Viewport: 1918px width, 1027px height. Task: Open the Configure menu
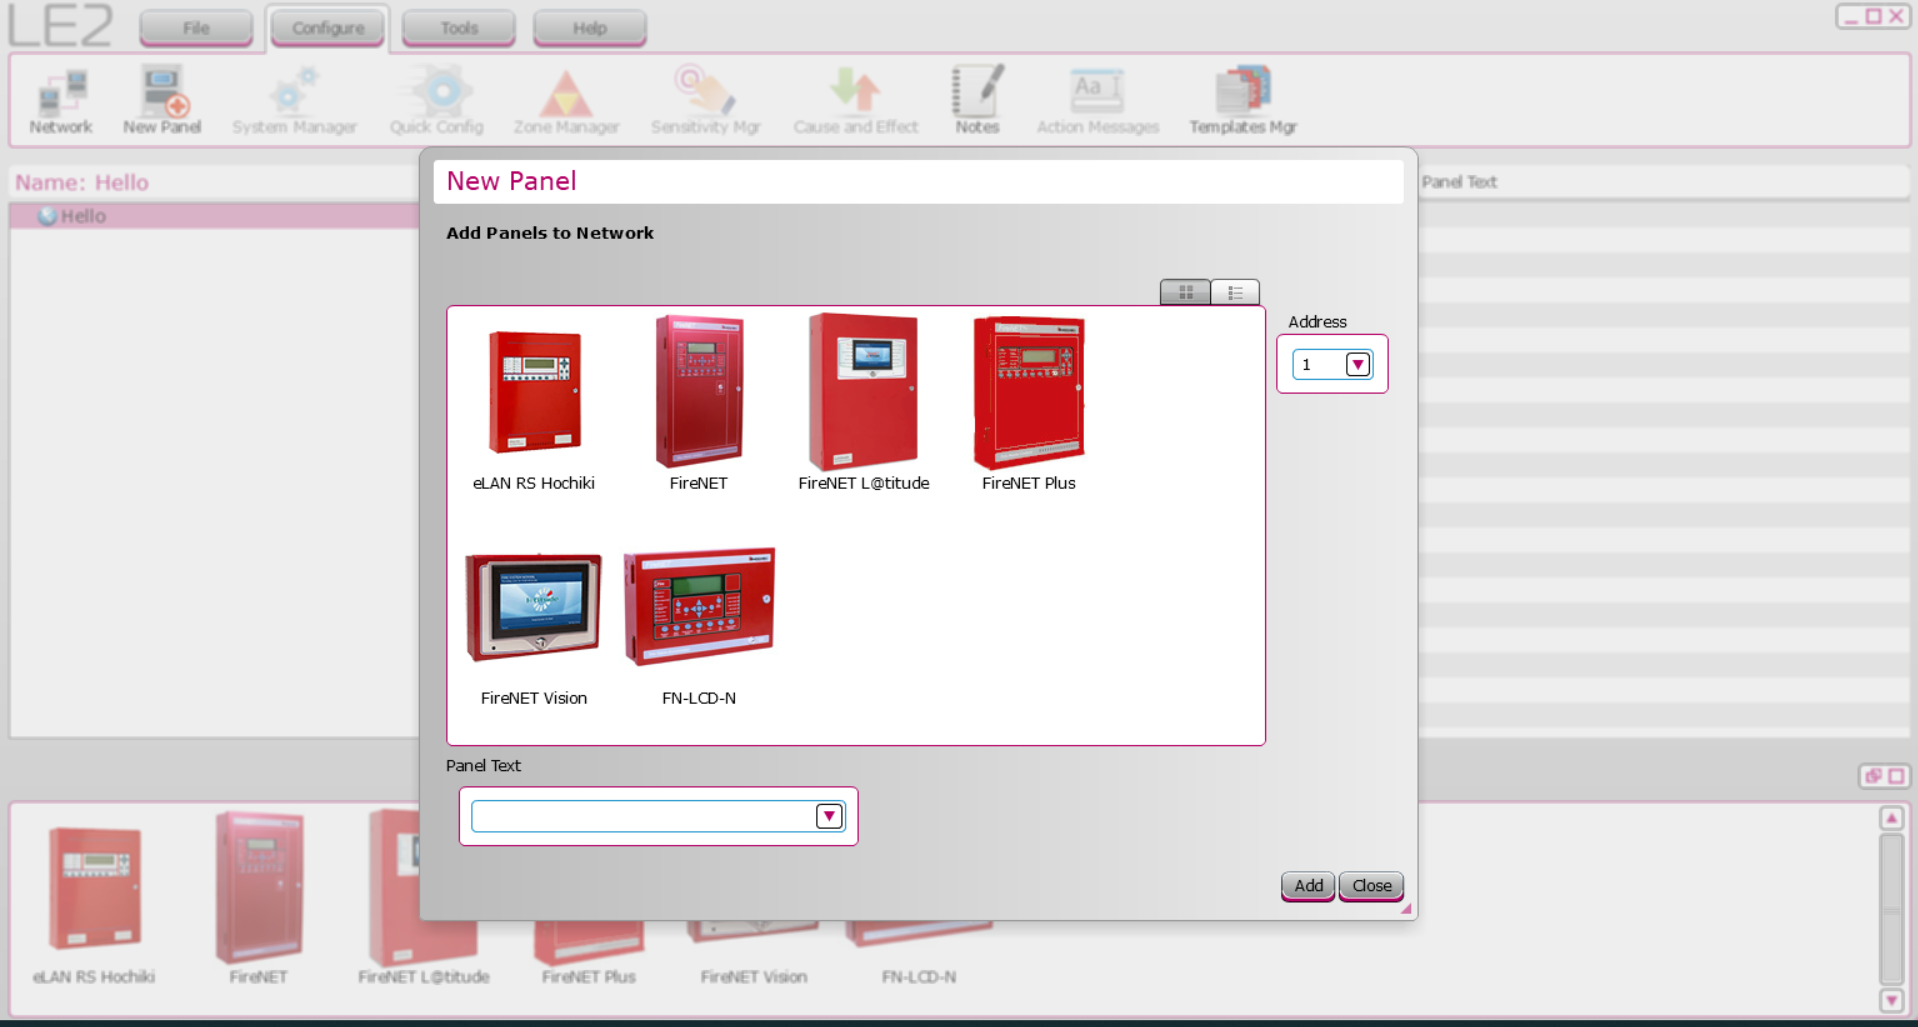327,27
